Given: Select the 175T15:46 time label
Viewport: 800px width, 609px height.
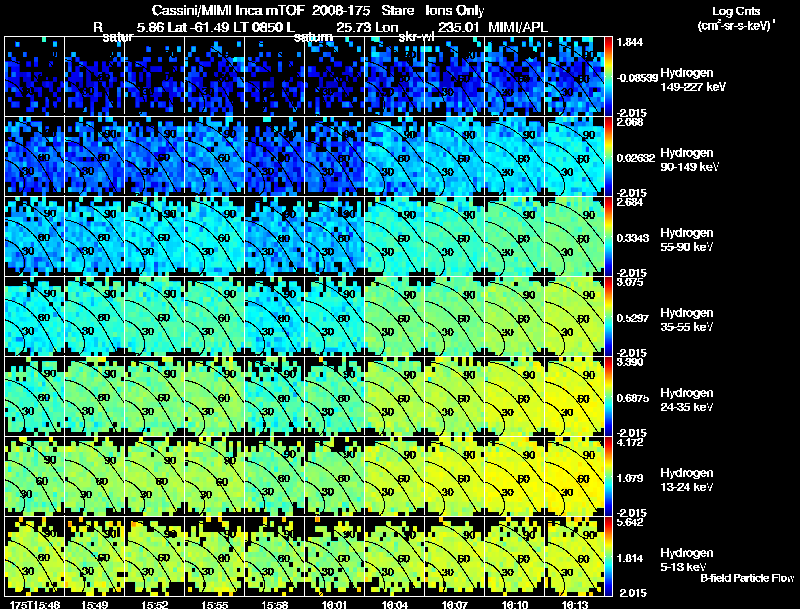Looking at the screenshot, I should point(35,604).
